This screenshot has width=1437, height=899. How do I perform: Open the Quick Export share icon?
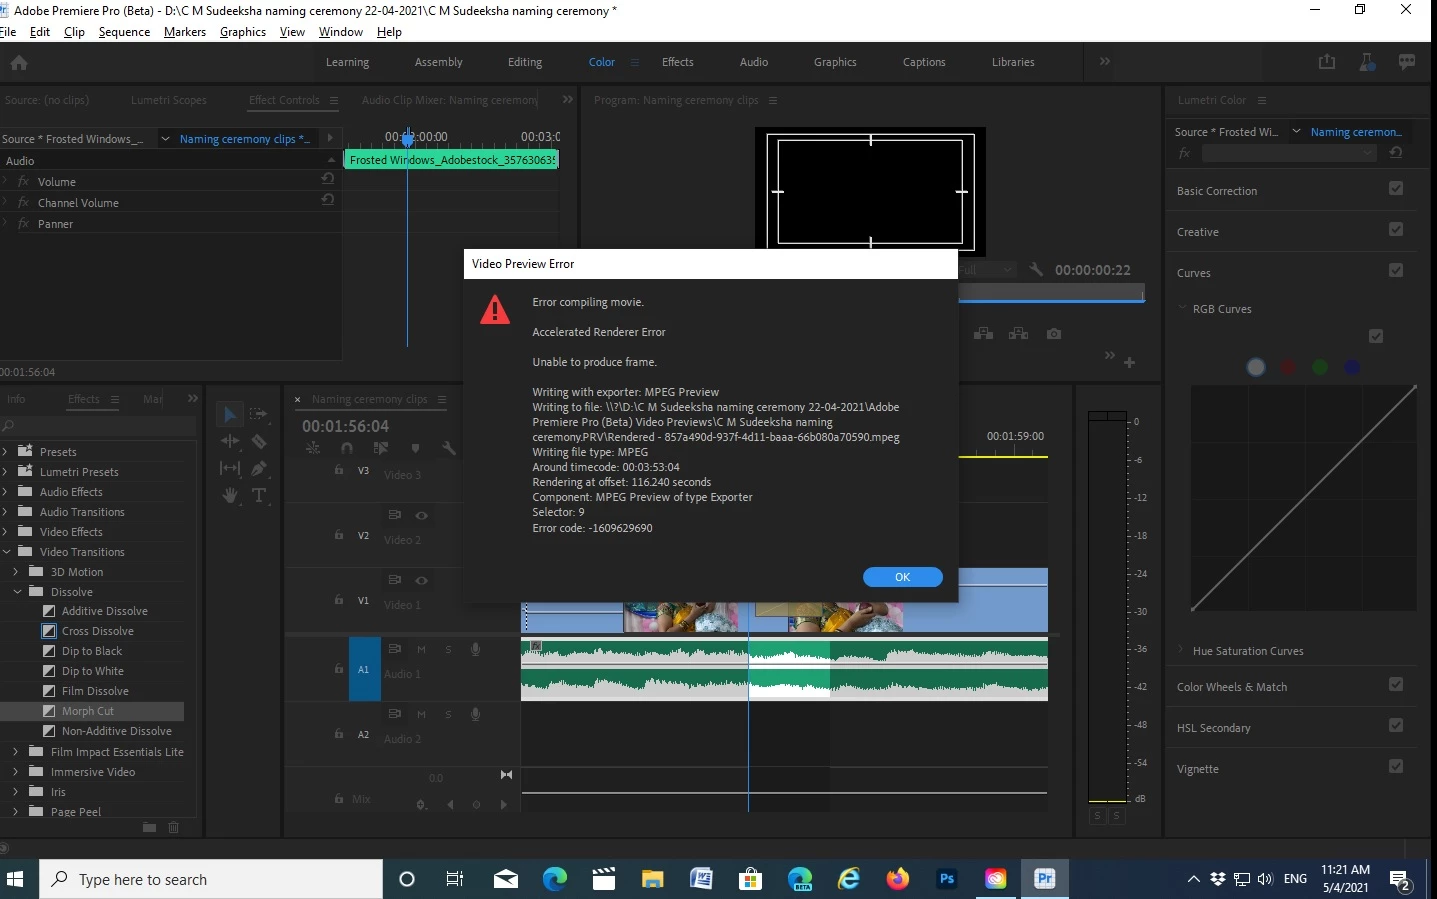coord(1327,62)
